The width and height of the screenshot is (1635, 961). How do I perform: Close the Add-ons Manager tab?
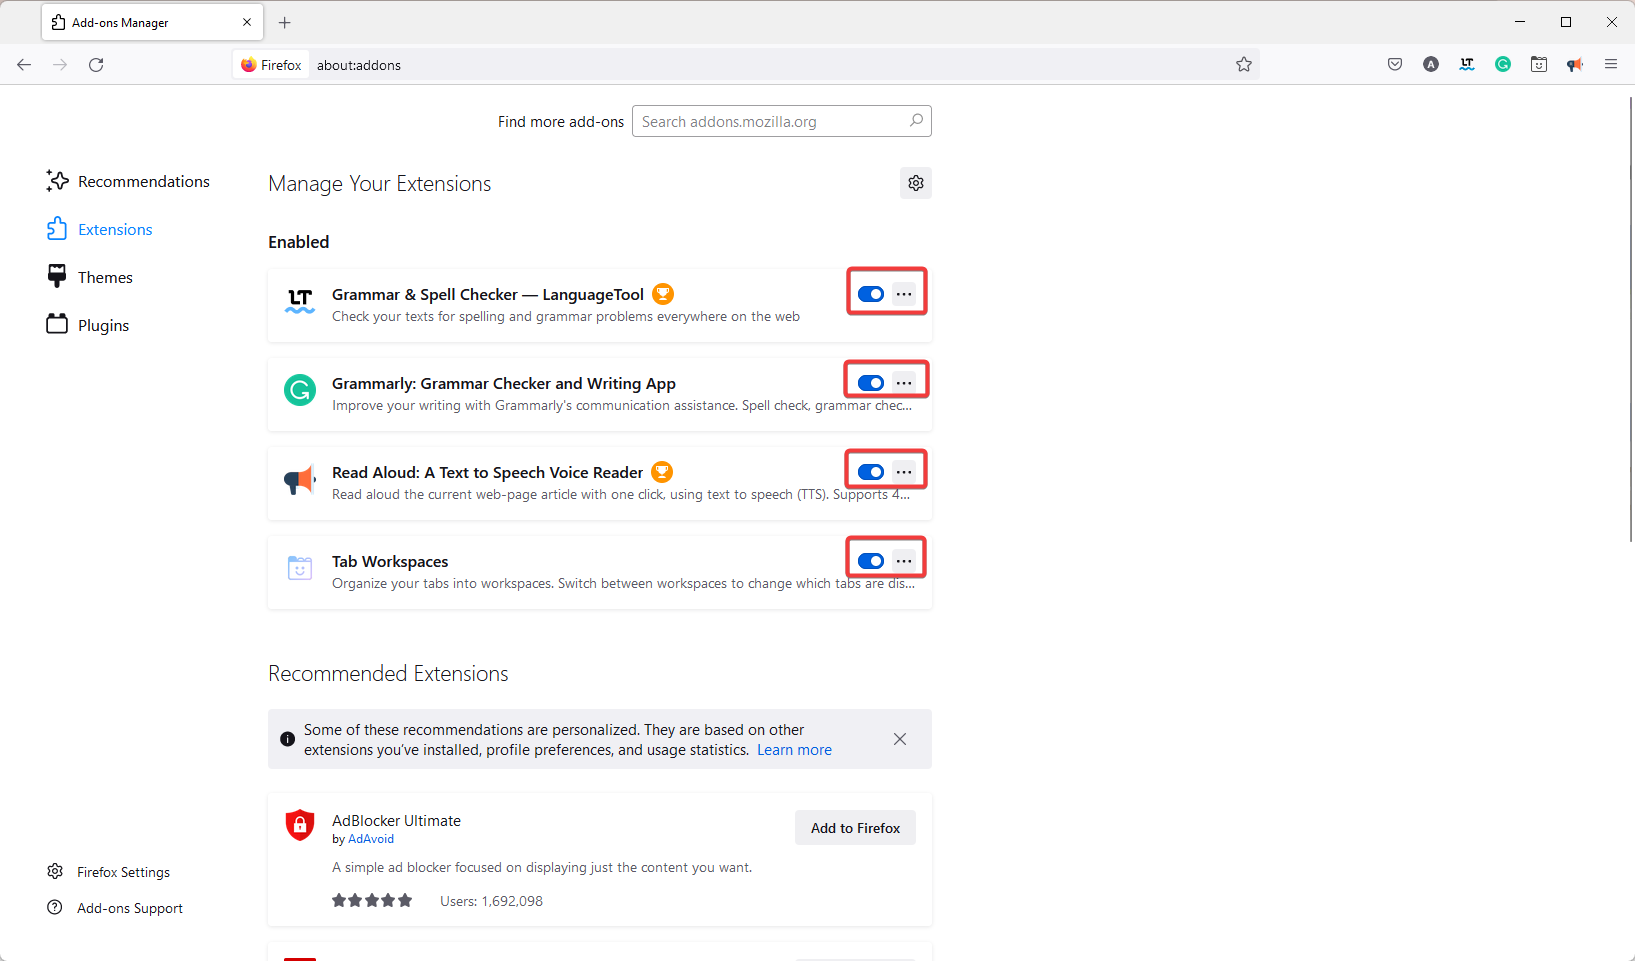[x=247, y=22]
